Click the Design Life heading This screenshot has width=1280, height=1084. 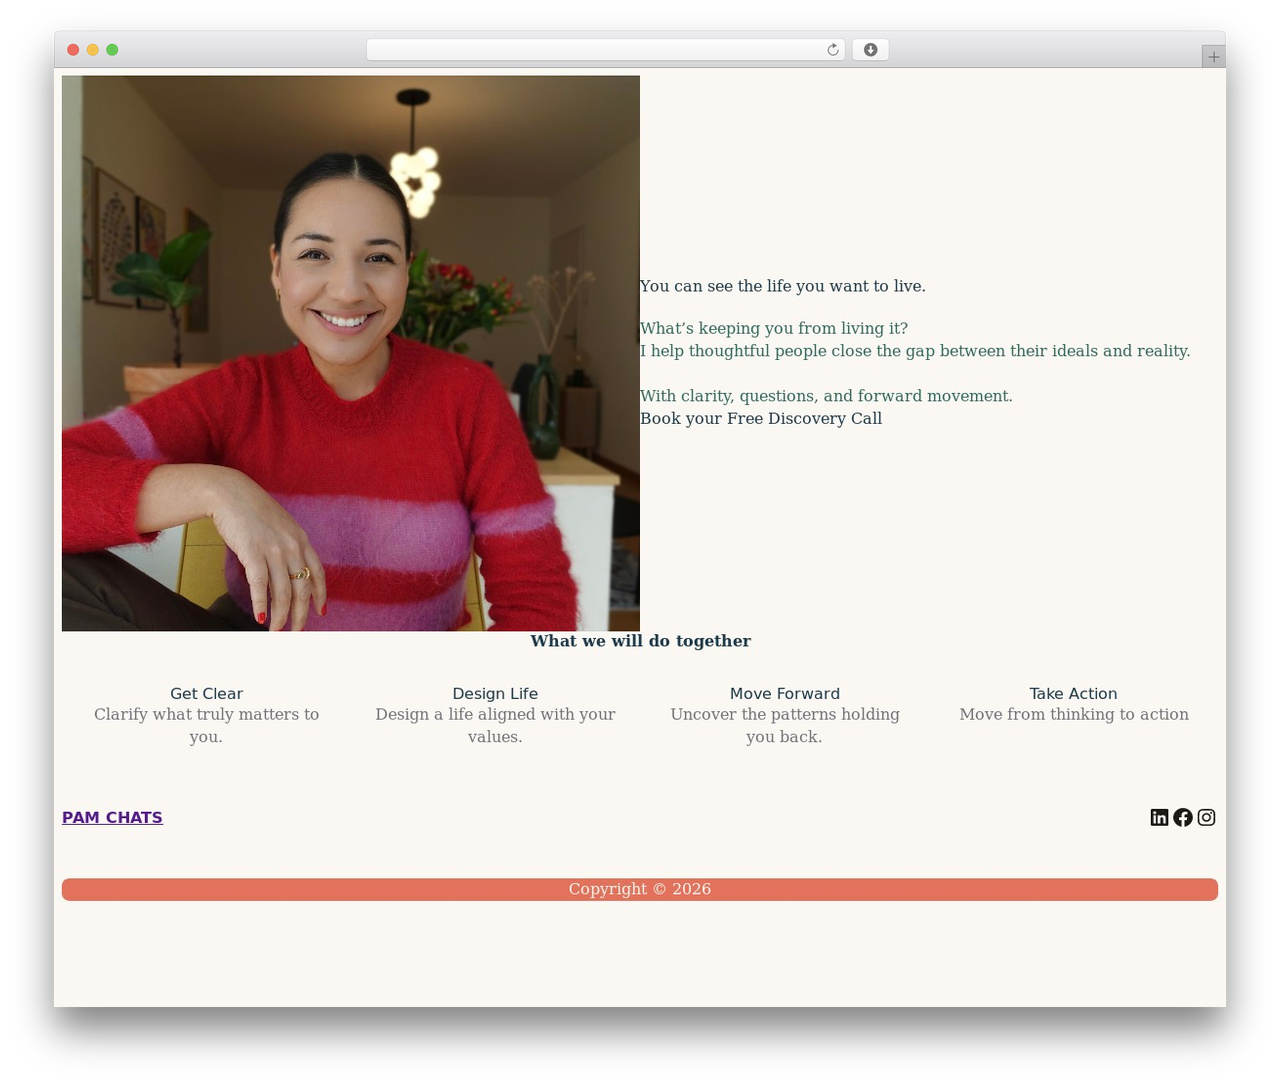pyautogui.click(x=495, y=693)
